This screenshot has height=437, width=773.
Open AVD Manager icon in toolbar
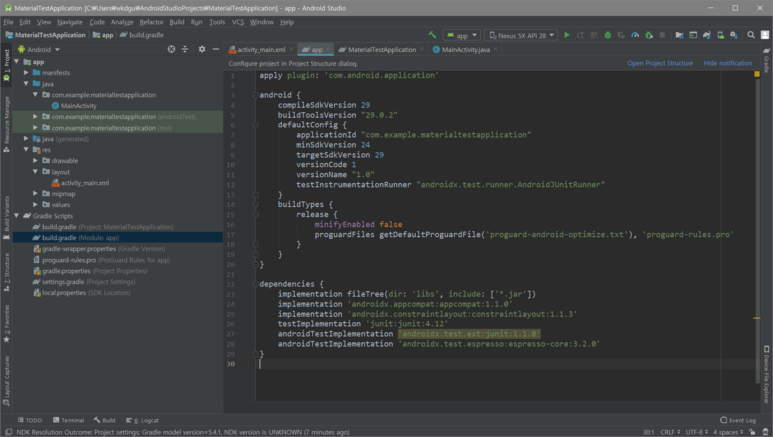720,35
